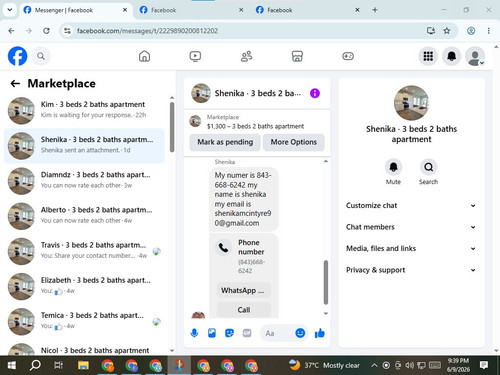Expand Media, files and links section

click(x=411, y=248)
